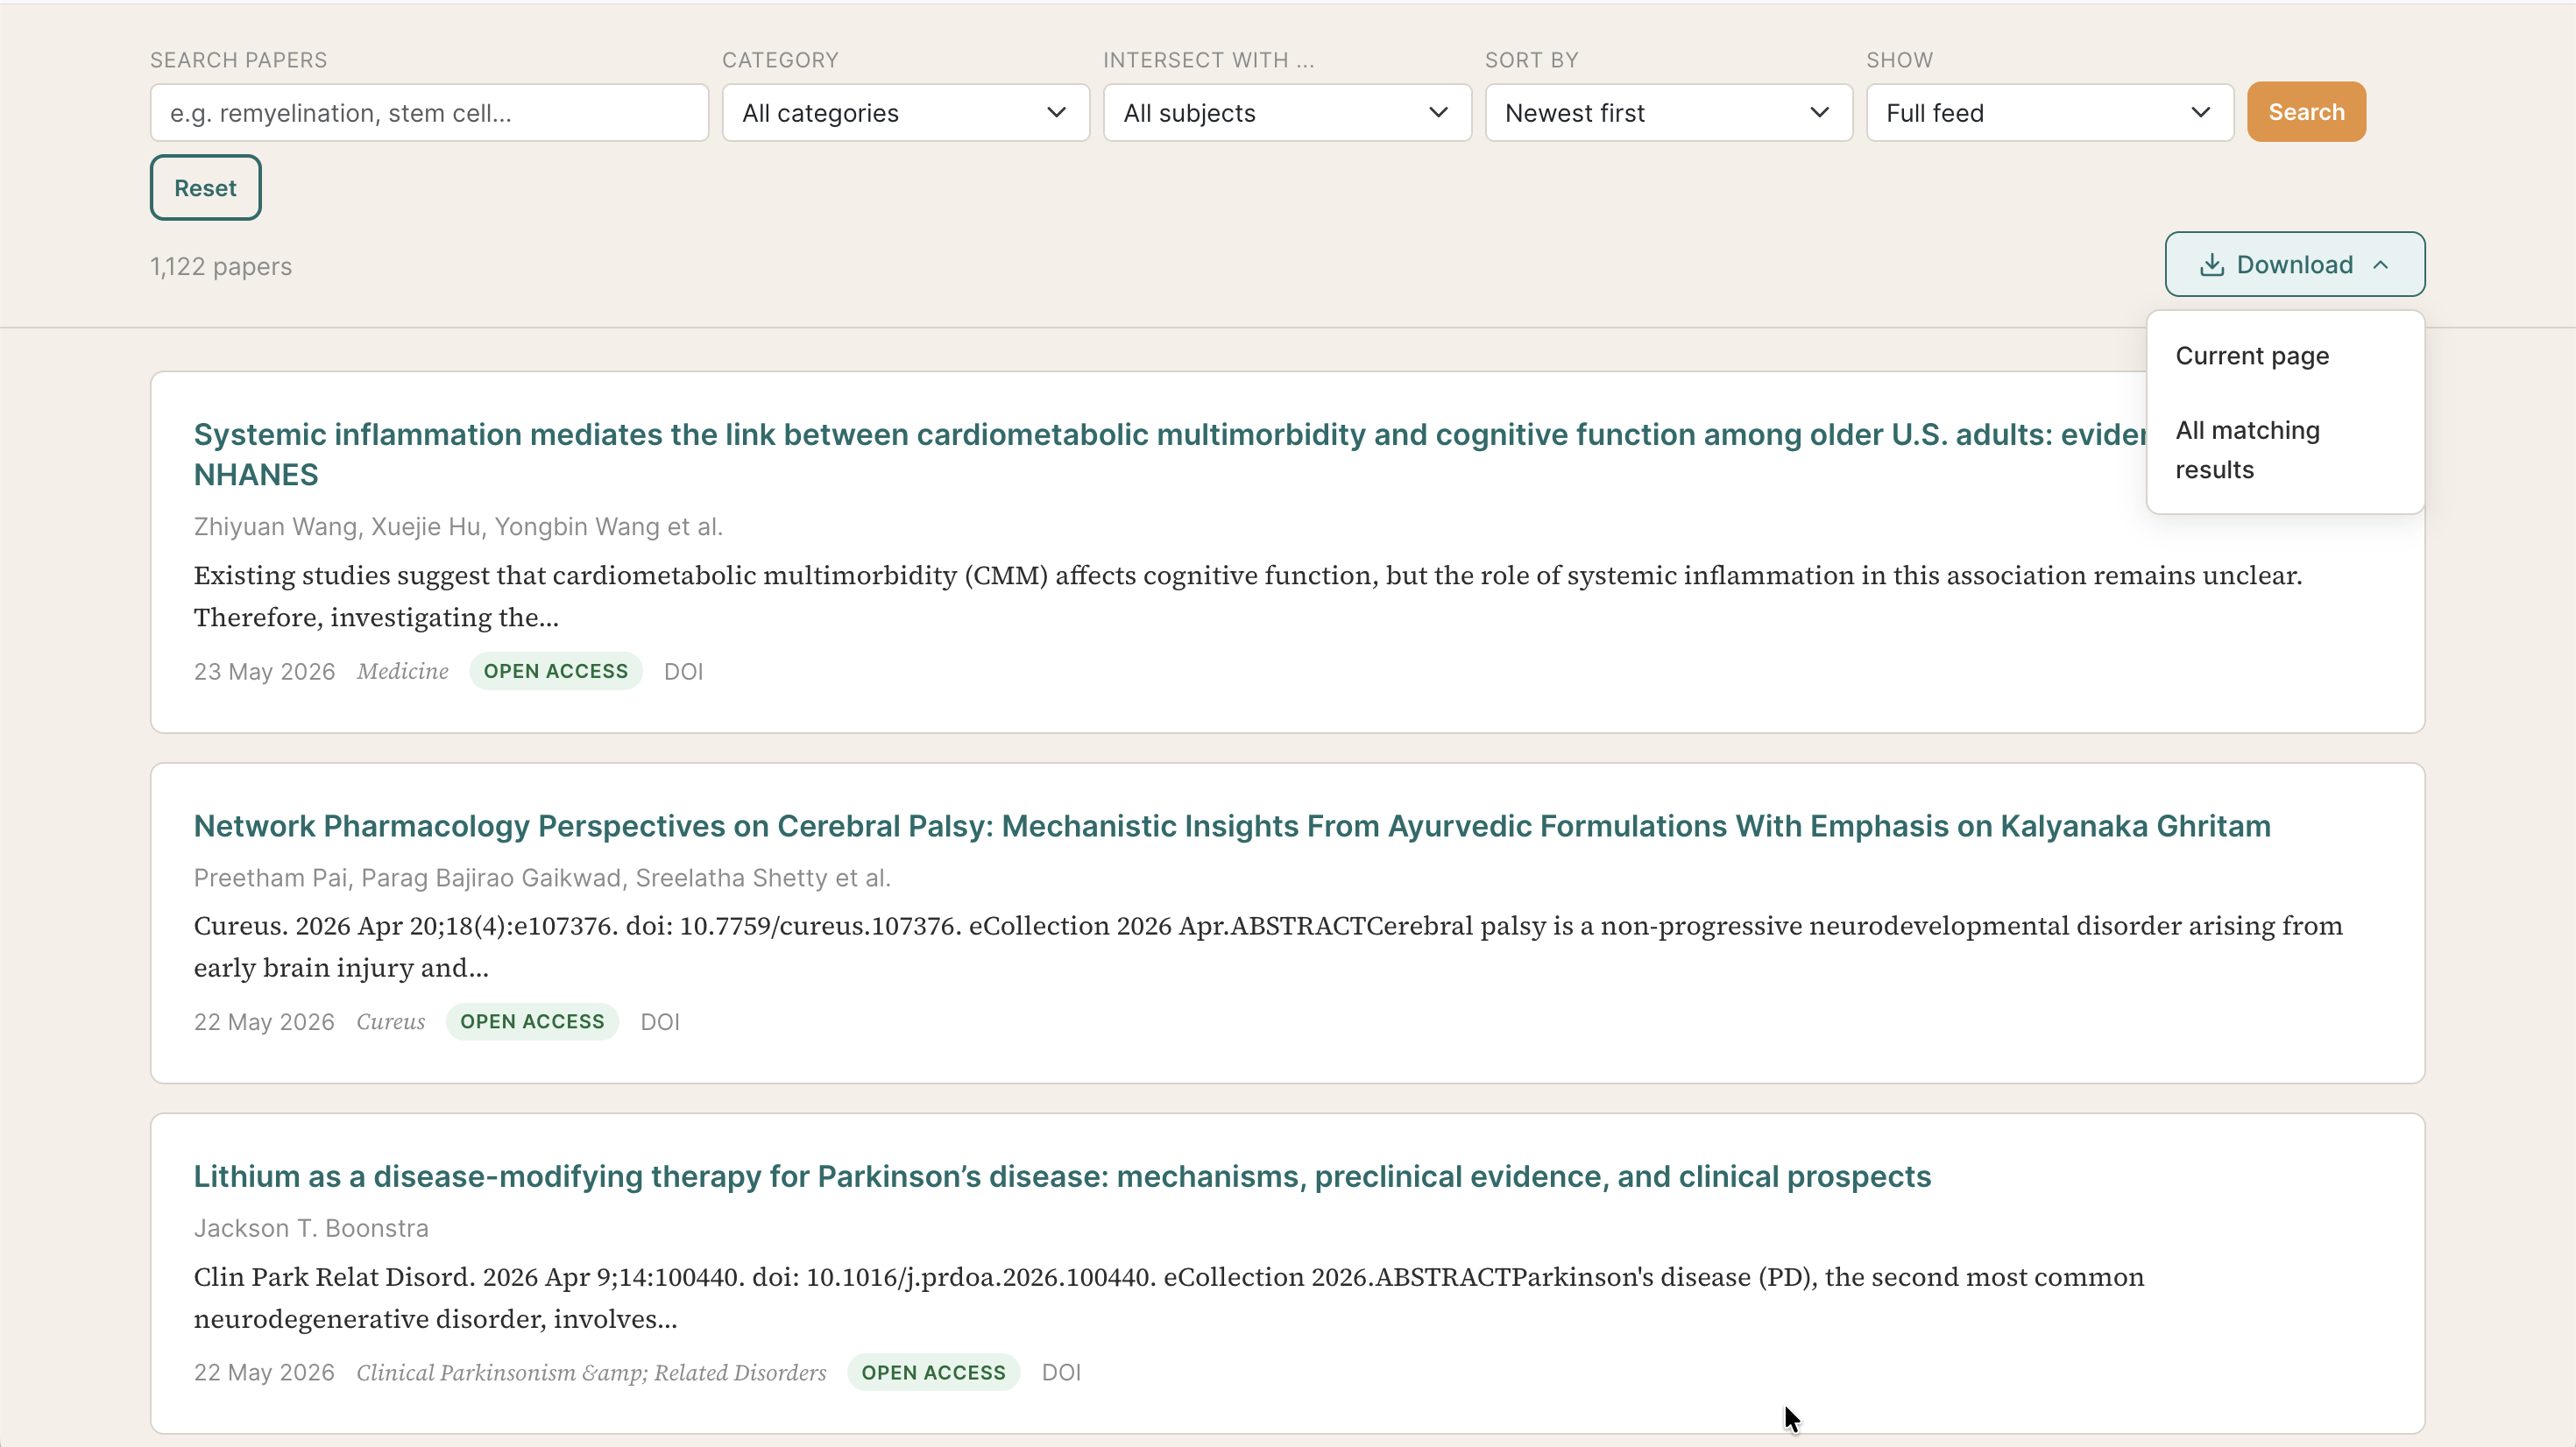Click Open Access badge on Lithium paper
The height and width of the screenshot is (1447, 2576).
tap(933, 1372)
